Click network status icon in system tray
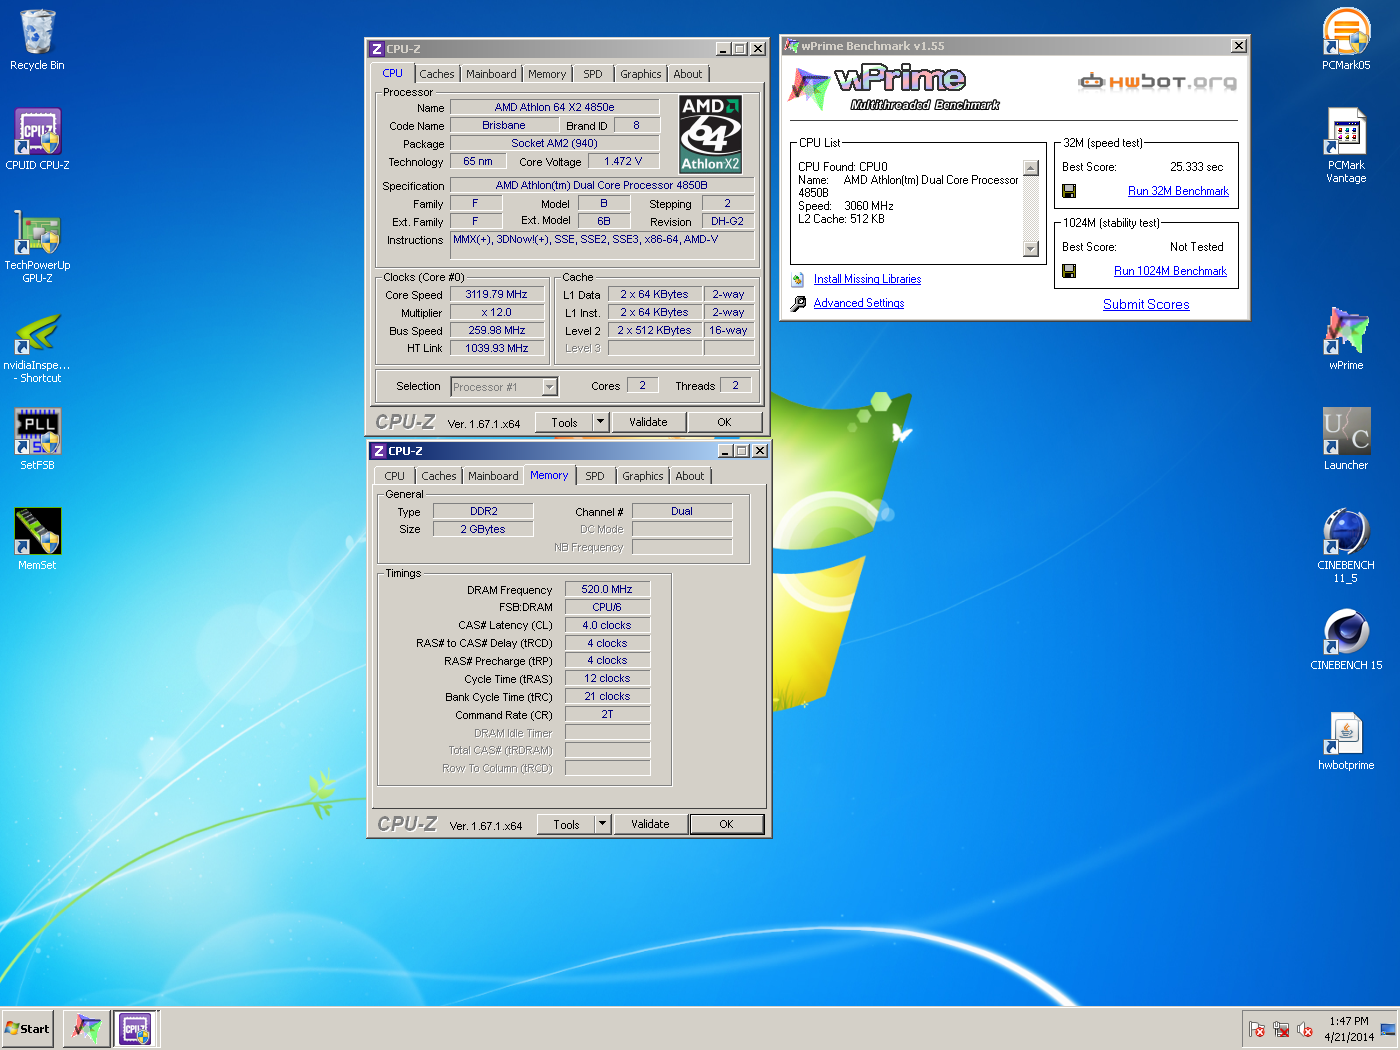 pyautogui.click(x=1281, y=1029)
